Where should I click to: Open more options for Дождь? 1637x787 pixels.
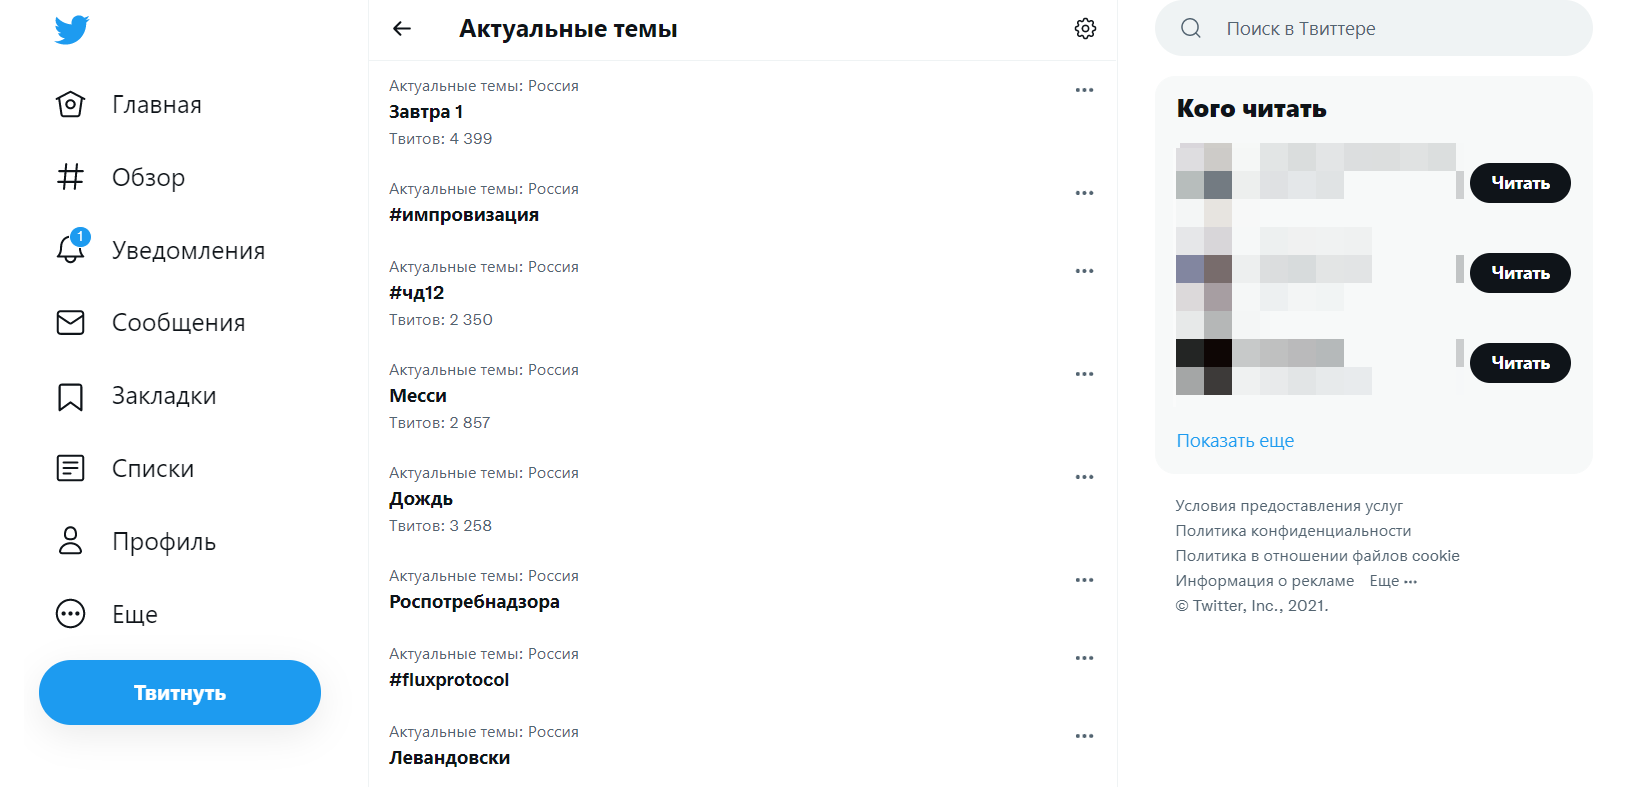tap(1084, 477)
